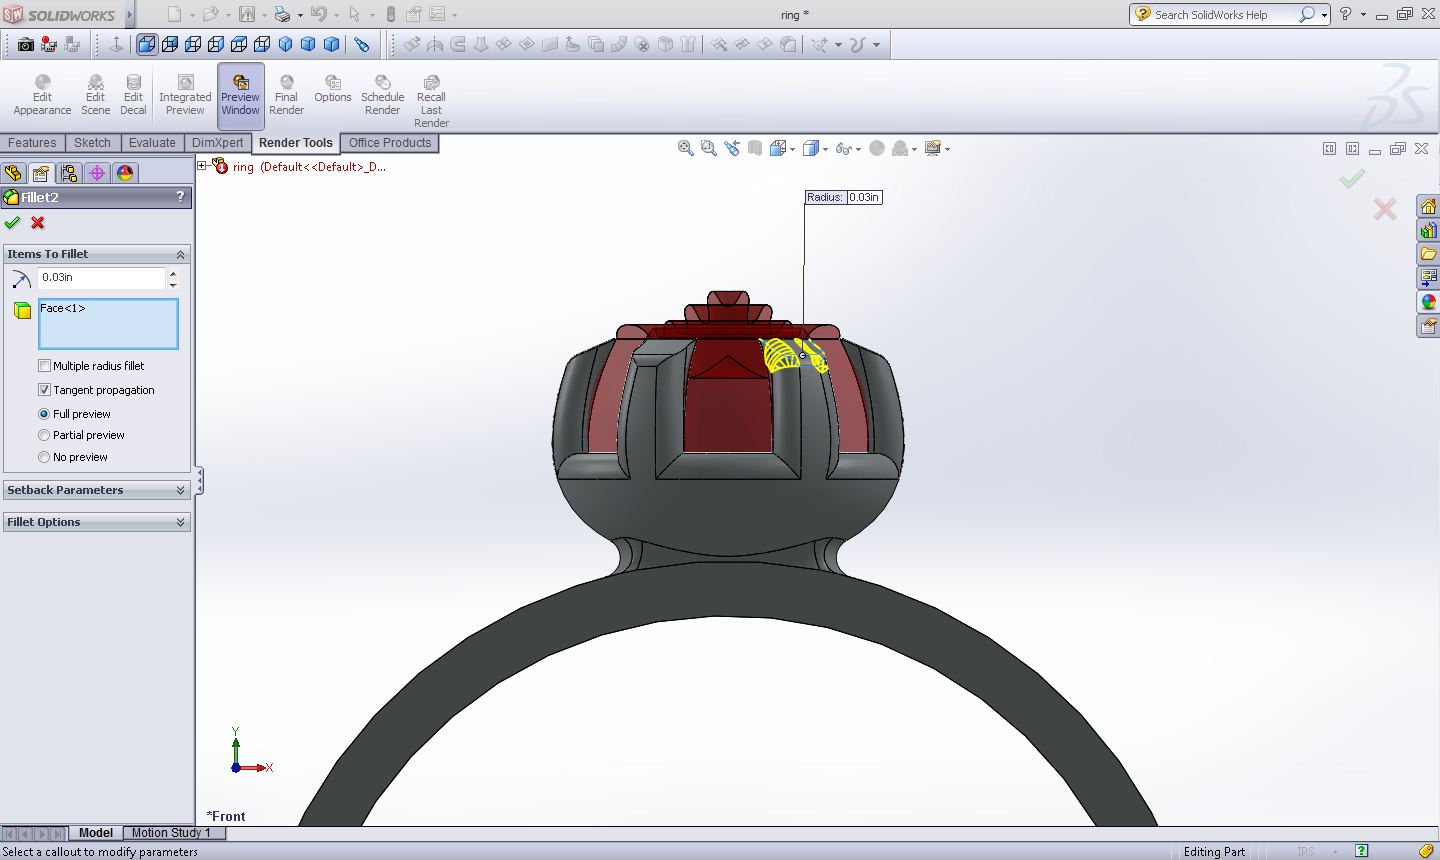Click confirmation corner green checkmark

(x=1352, y=179)
